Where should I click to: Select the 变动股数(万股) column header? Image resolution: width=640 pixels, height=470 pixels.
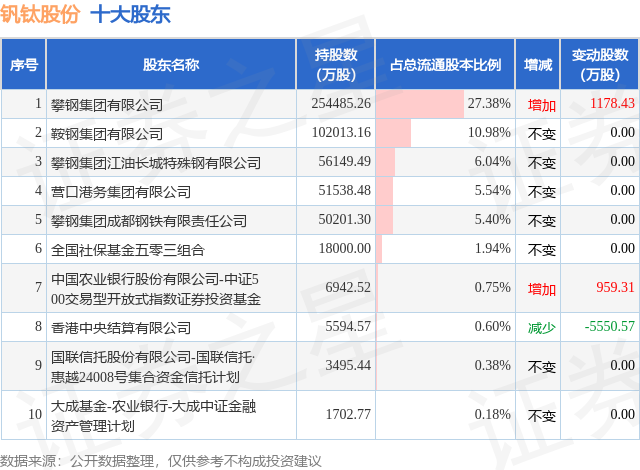(600, 64)
